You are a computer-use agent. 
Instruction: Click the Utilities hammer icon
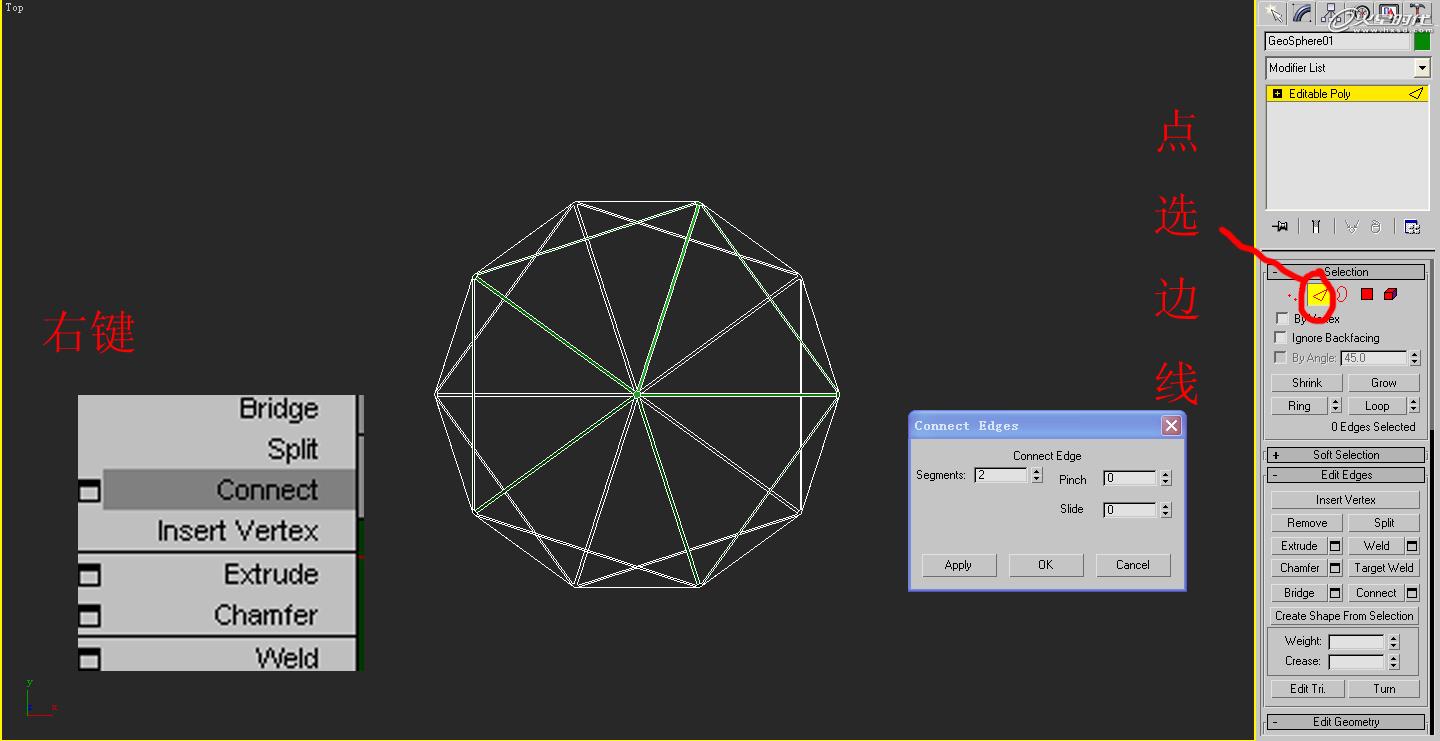[1417, 13]
